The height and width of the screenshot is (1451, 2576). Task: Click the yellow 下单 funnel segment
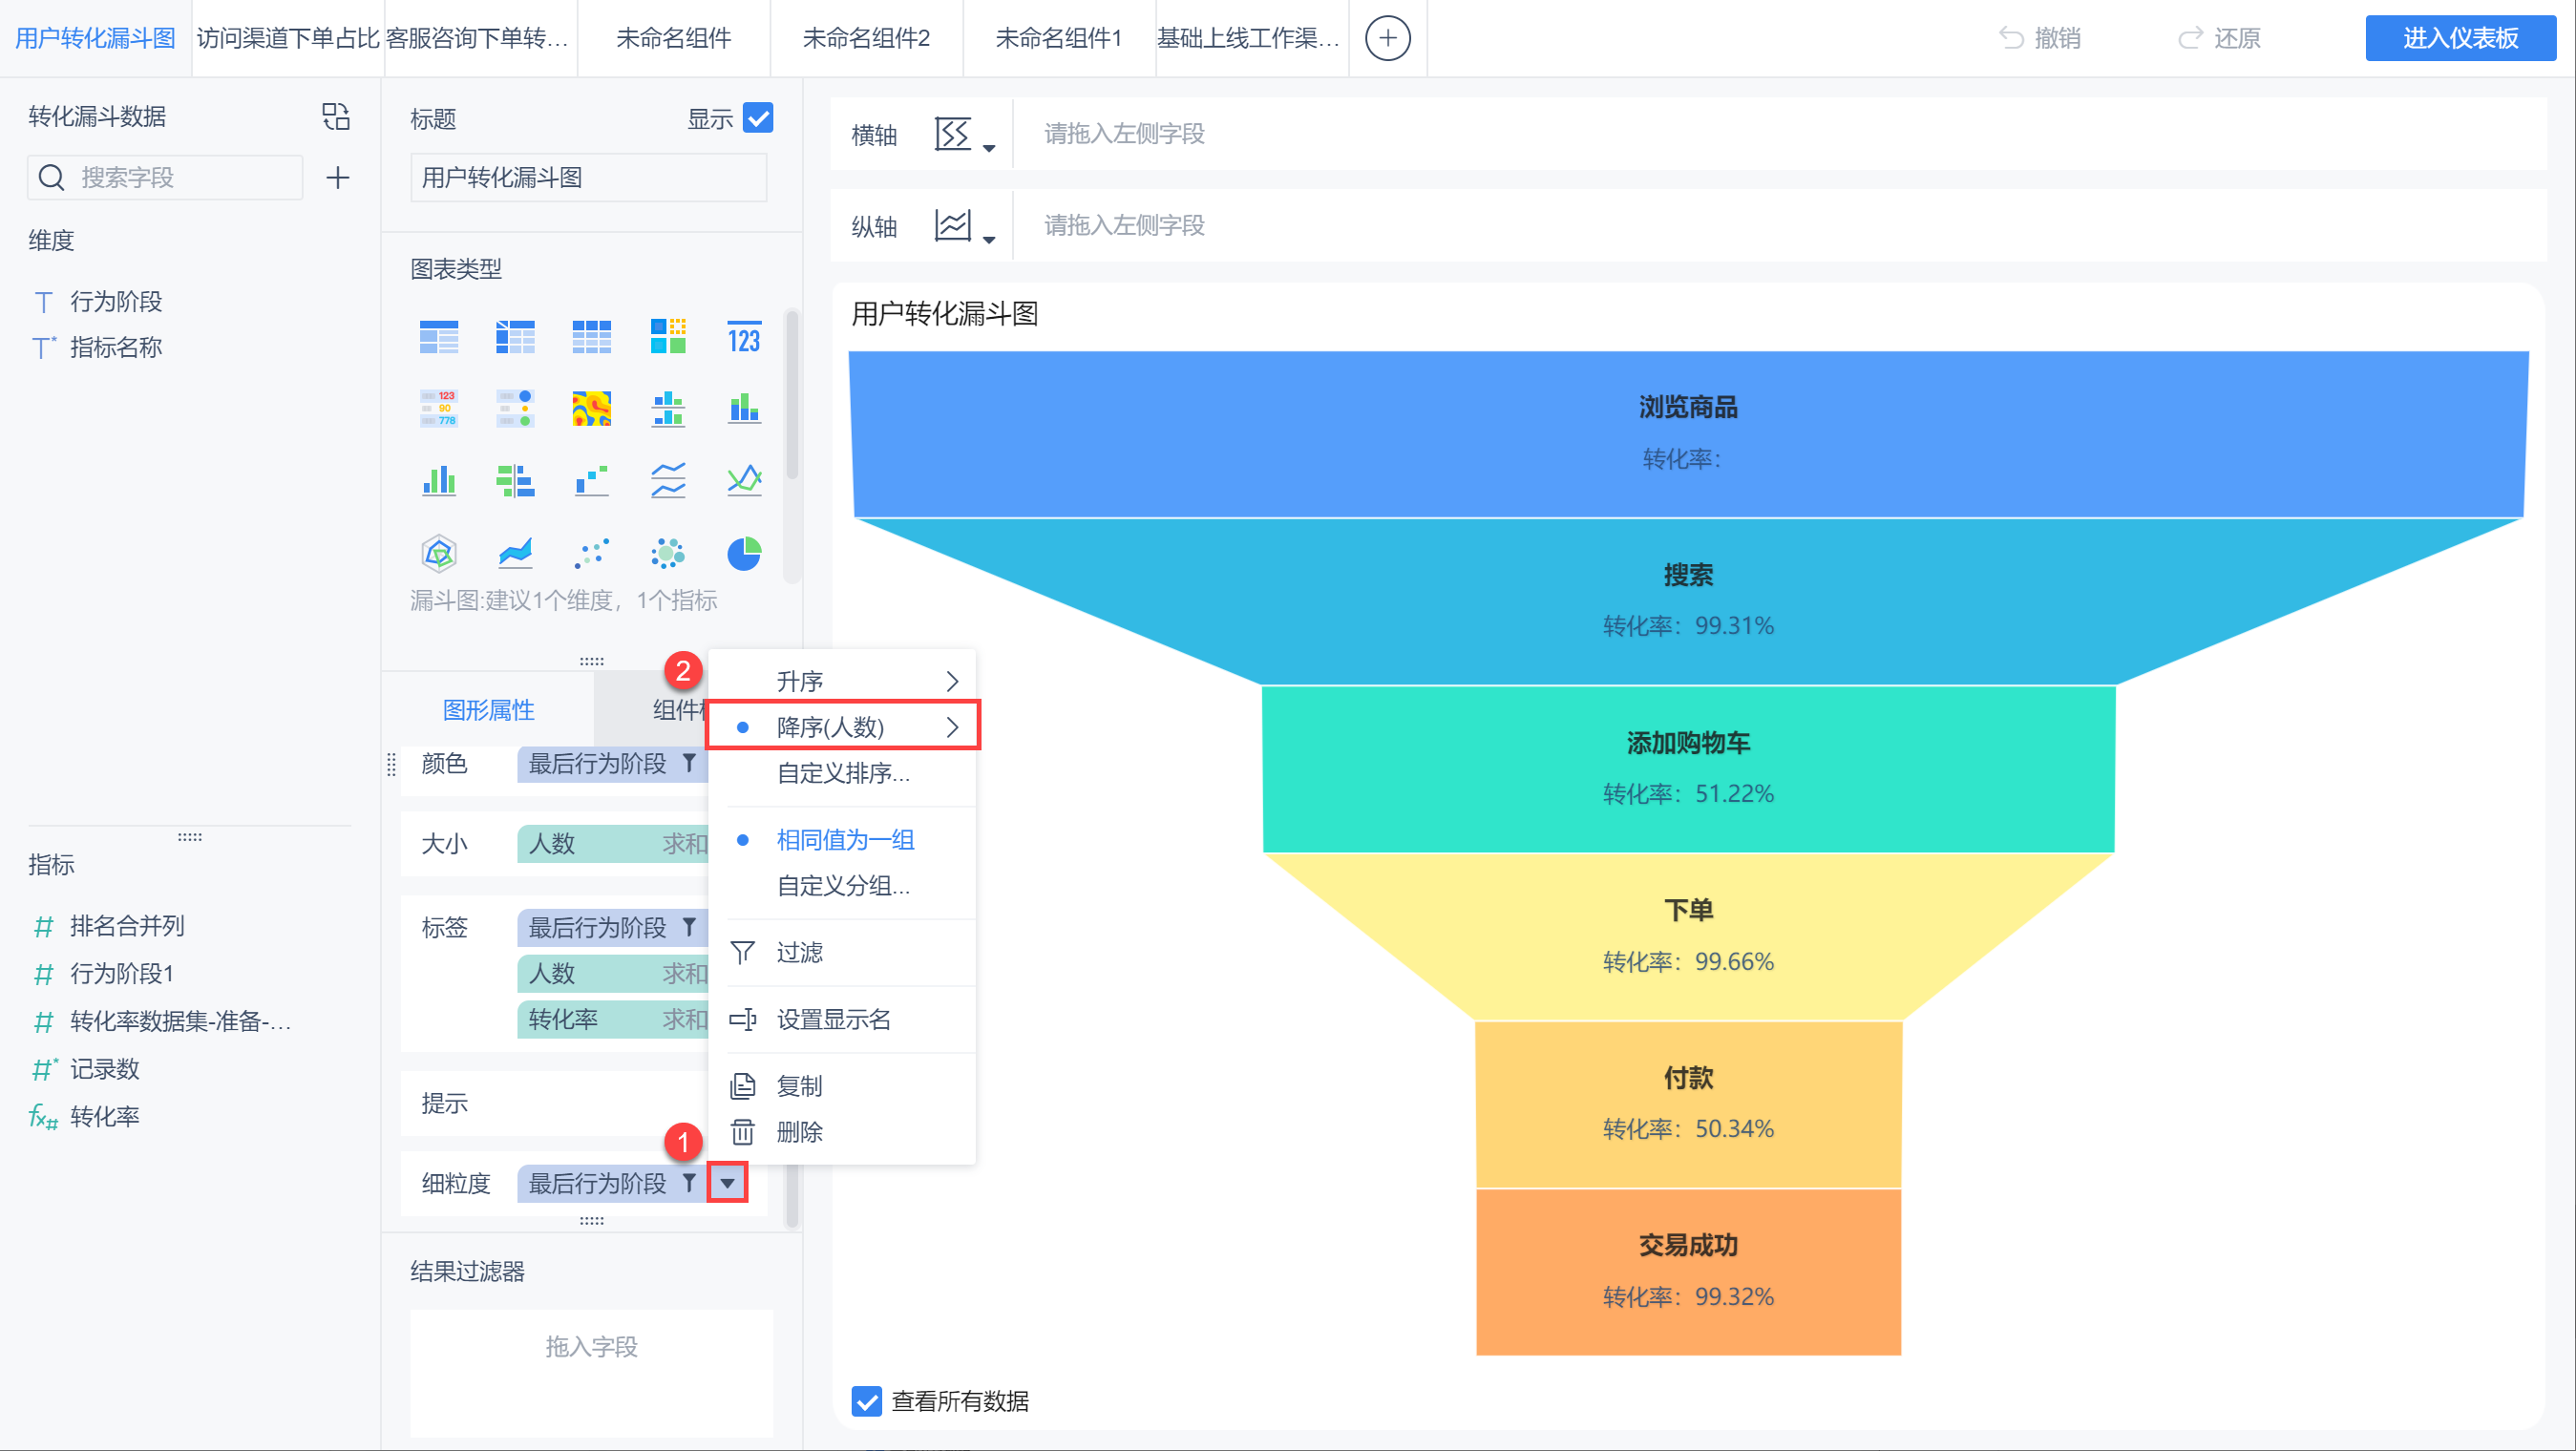coord(1688,935)
